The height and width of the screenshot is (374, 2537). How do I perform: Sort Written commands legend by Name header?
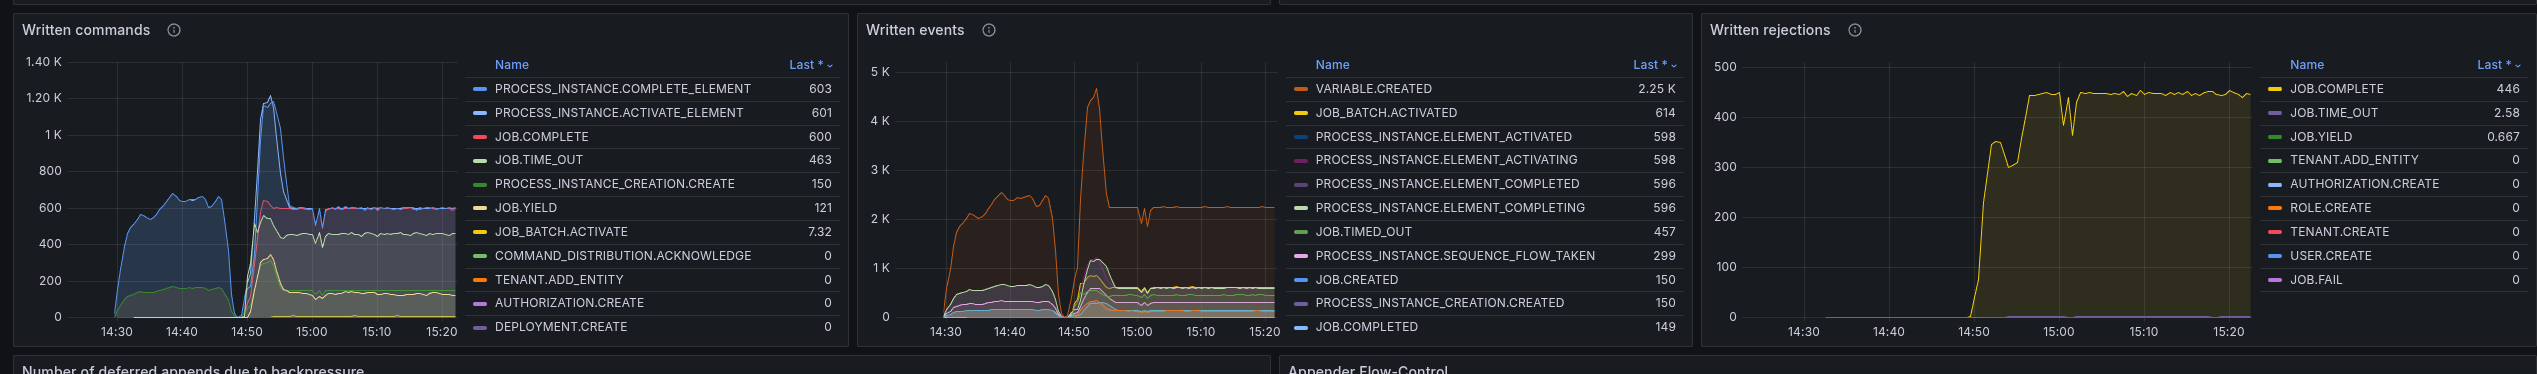512,65
